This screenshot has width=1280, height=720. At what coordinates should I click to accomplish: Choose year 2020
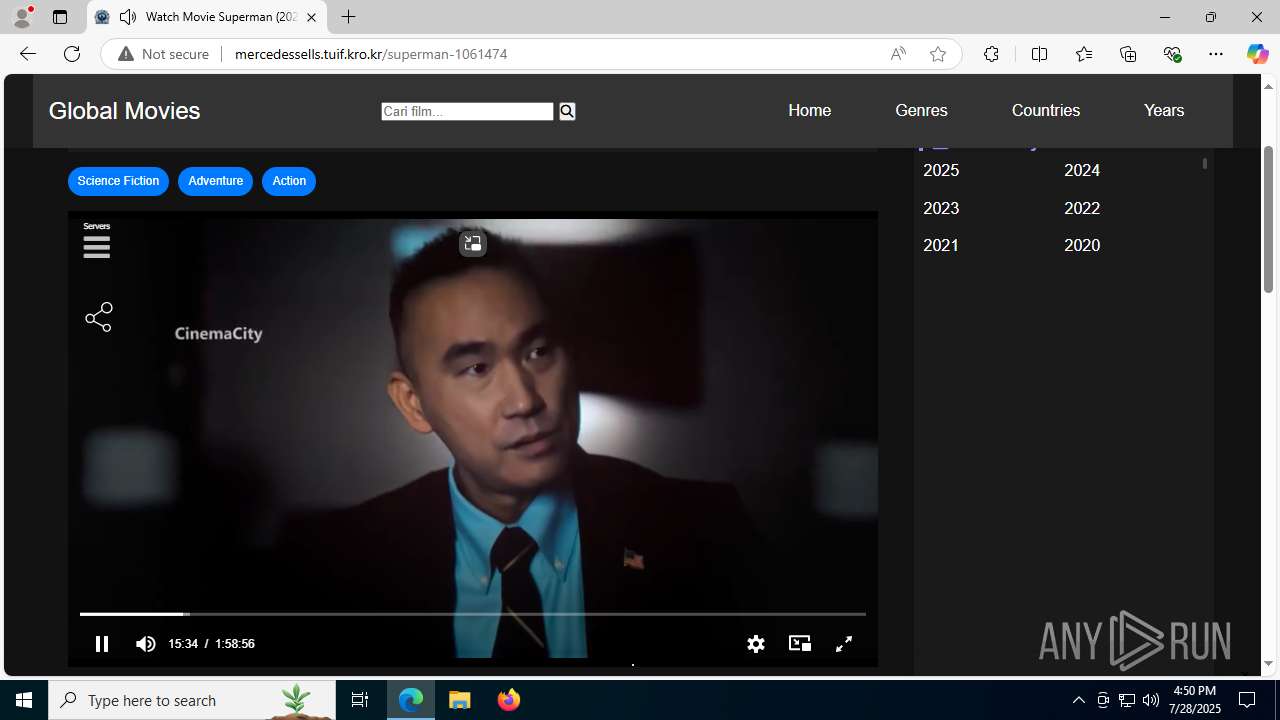tap(1082, 245)
